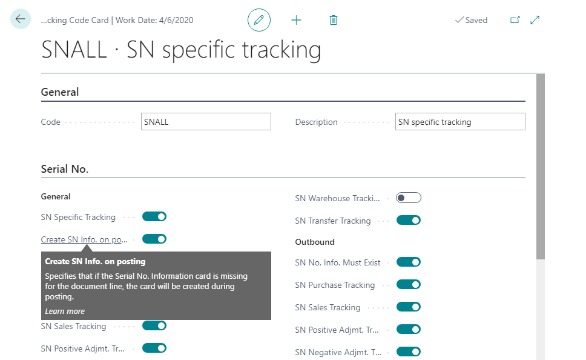Toggle SN Transfer Tracking switch

[408, 220]
